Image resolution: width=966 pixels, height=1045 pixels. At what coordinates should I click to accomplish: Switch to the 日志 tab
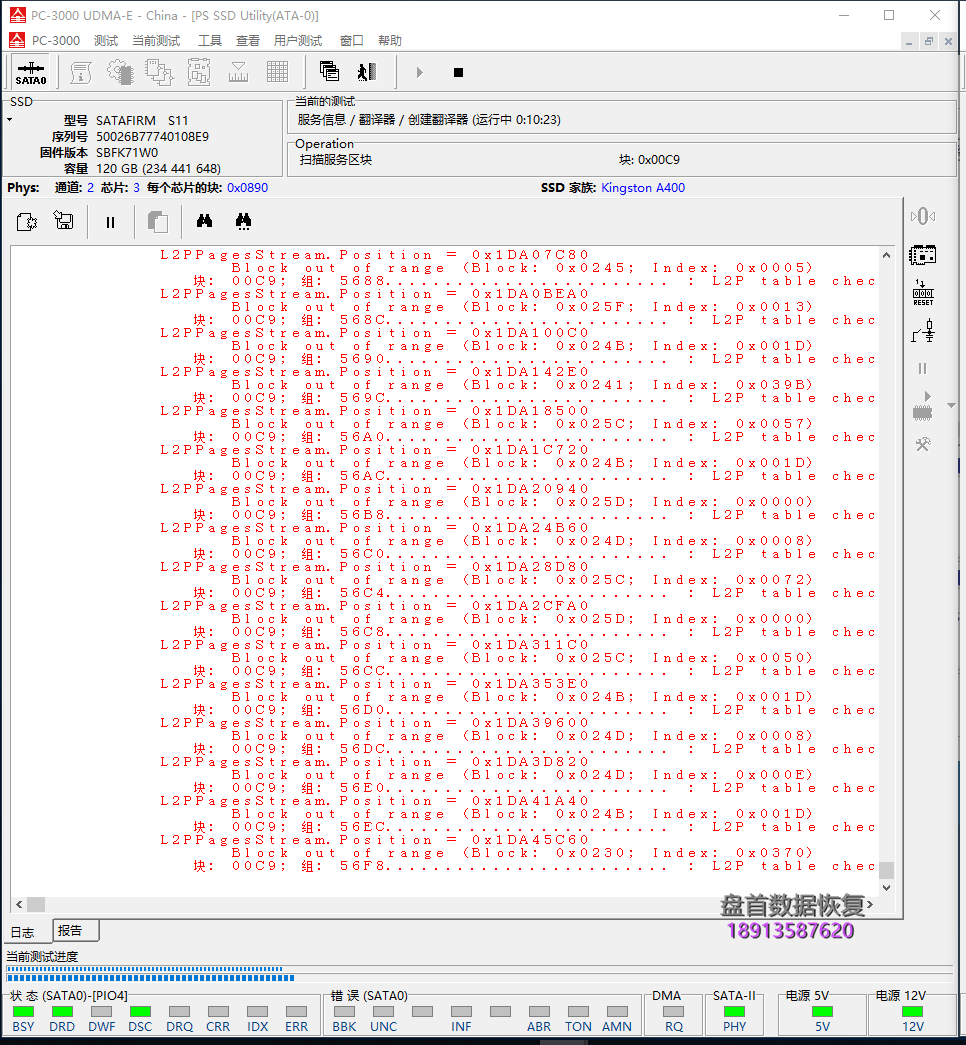point(24,932)
